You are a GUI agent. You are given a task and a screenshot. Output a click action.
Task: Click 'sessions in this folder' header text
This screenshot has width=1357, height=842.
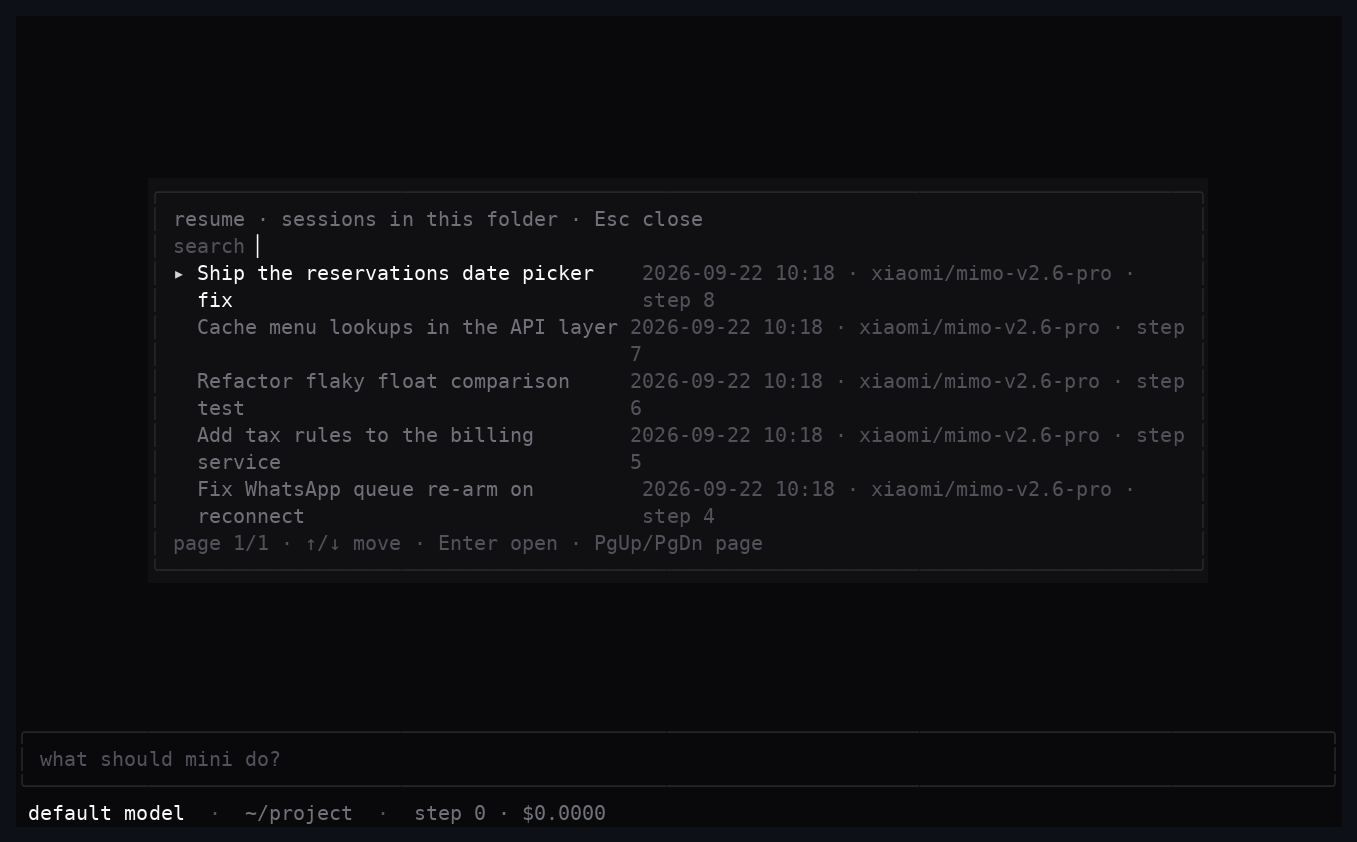point(419,219)
